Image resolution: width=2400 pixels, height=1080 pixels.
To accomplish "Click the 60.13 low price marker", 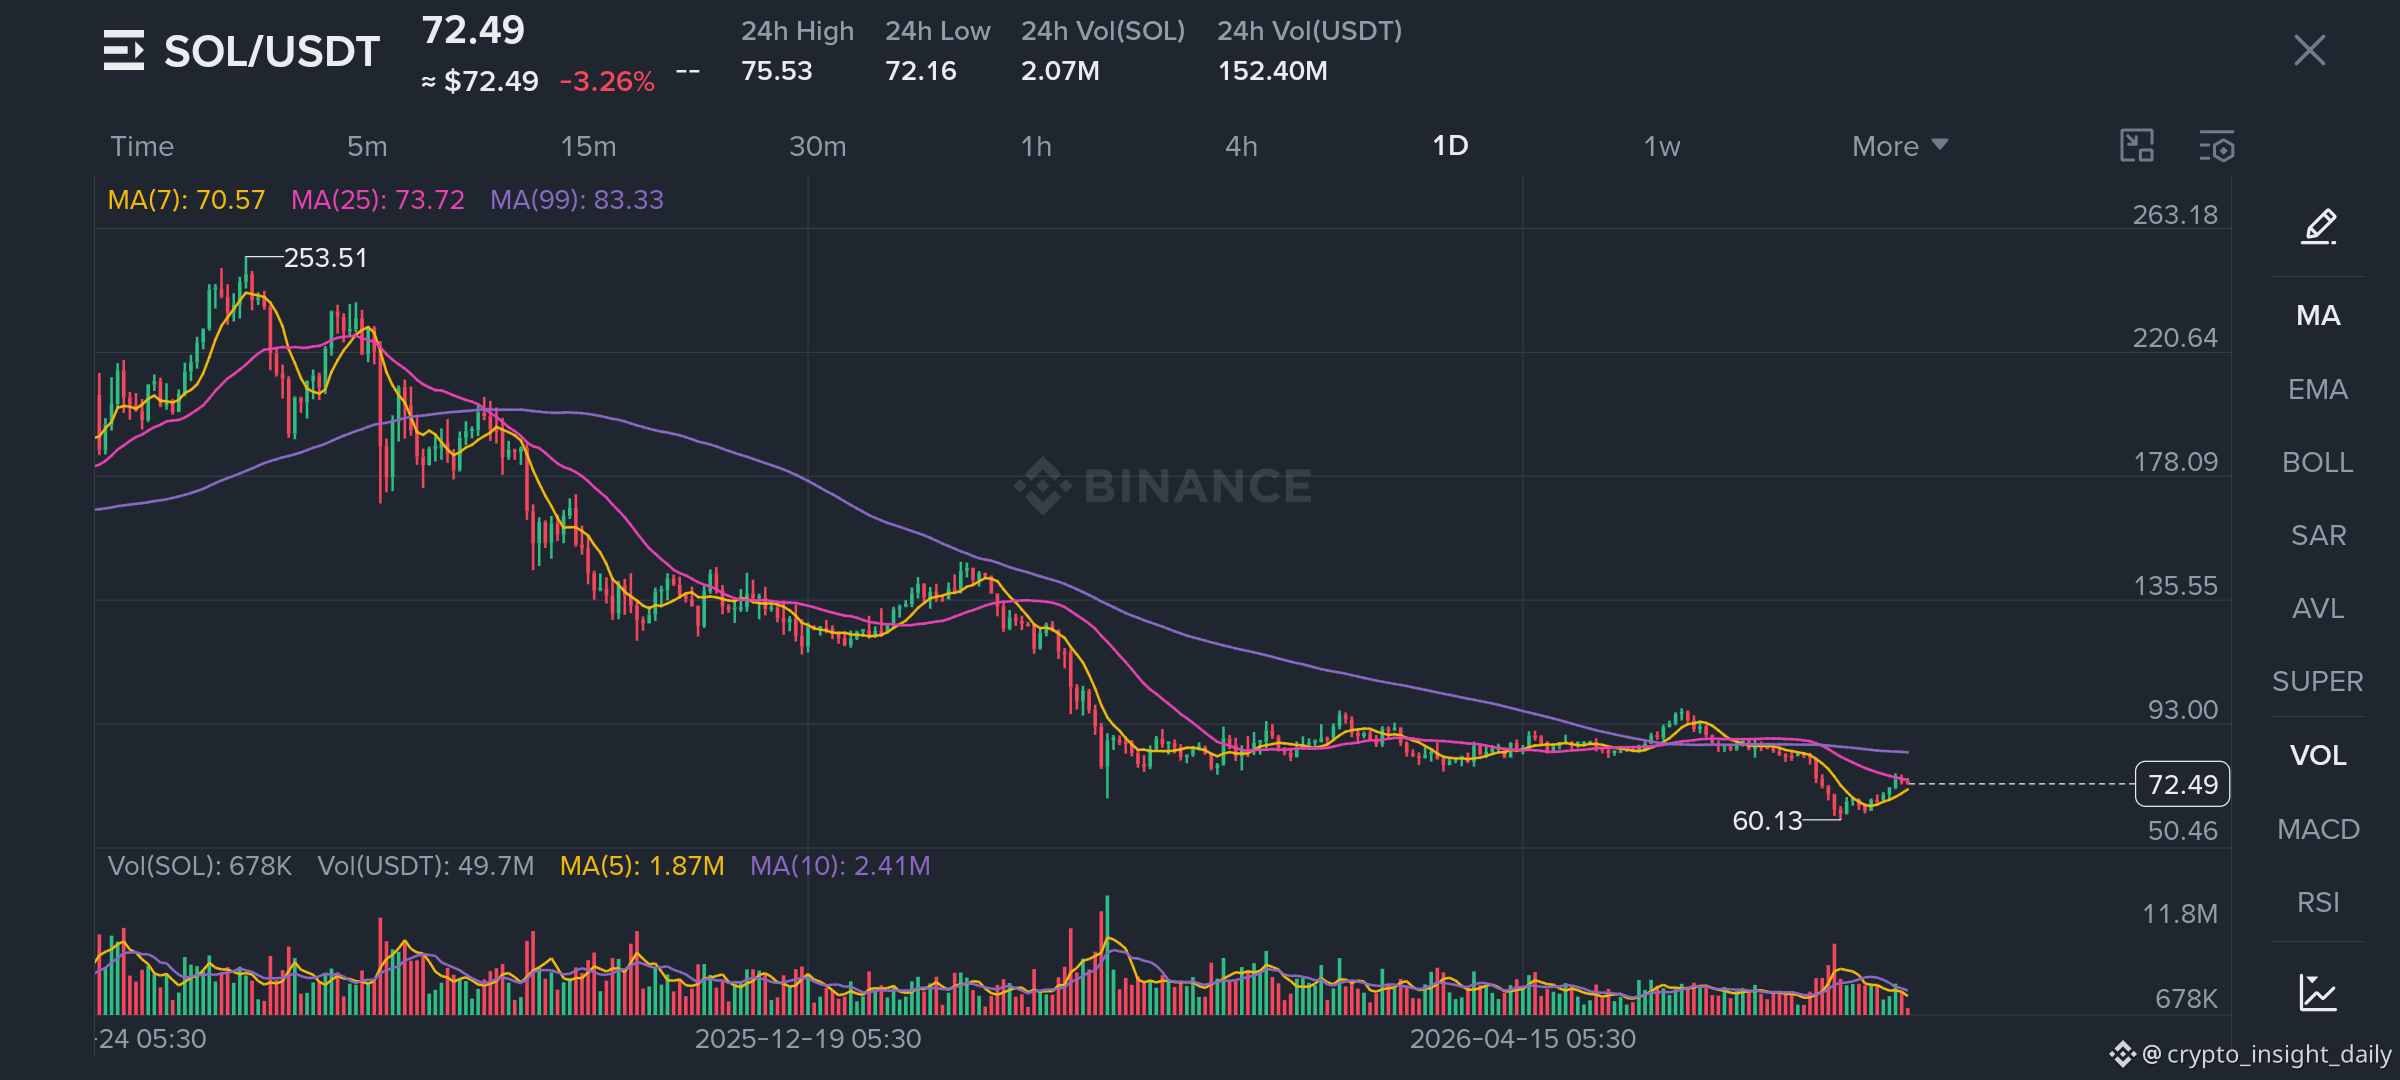I will coord(1767,821).
